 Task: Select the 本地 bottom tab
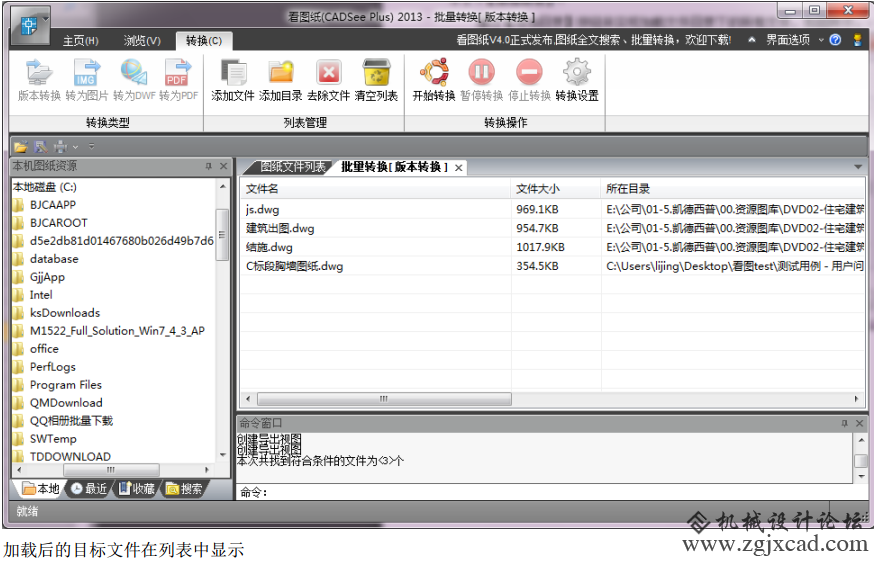point(41,489)
